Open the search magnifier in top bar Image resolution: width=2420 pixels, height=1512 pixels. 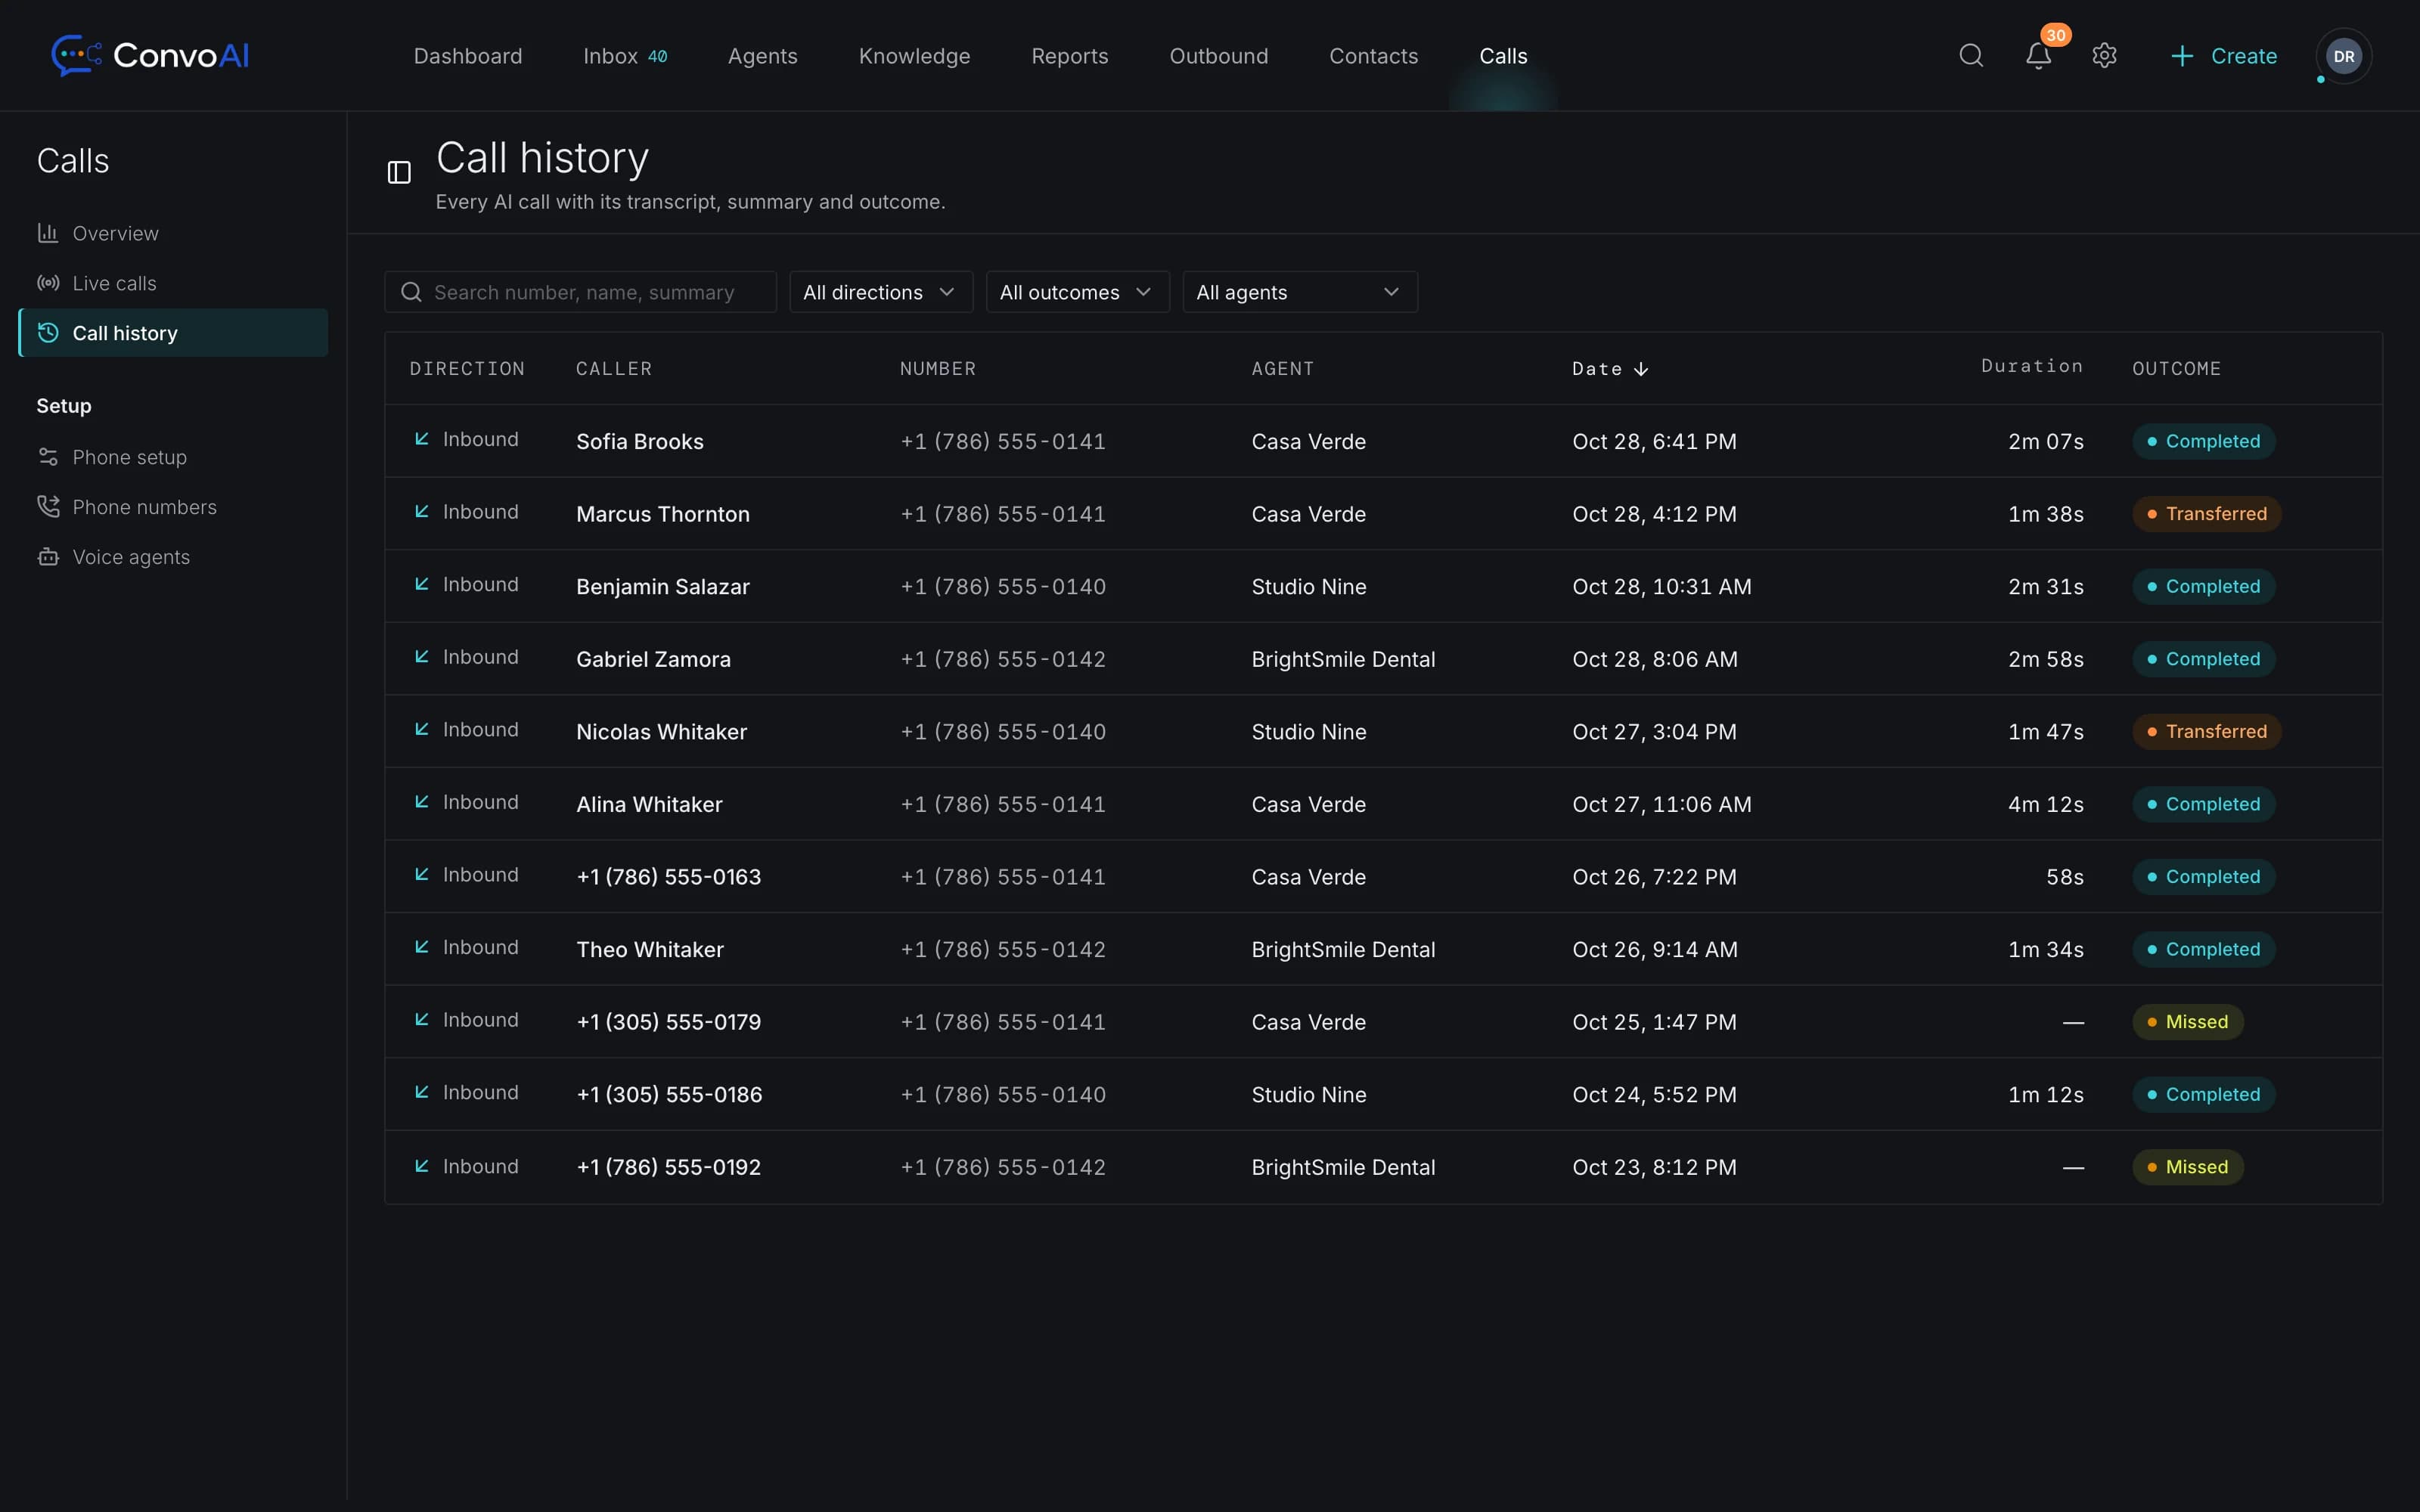pos(1971,55)
